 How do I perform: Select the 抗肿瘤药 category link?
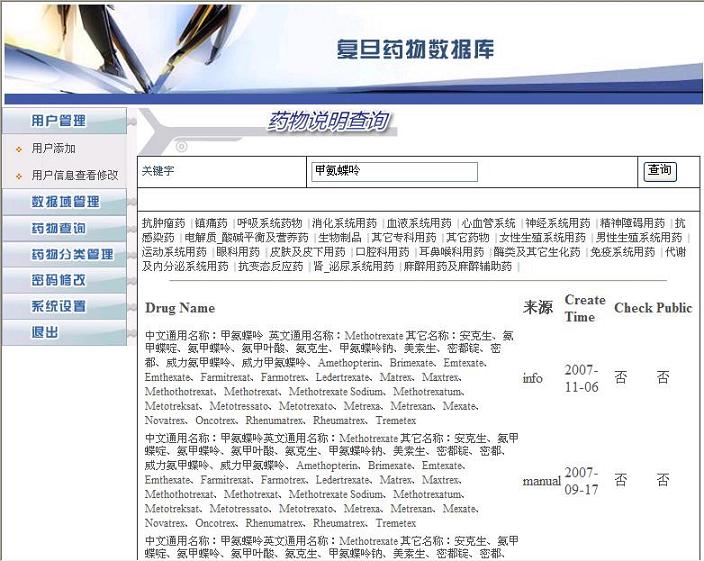click(163, 223)
